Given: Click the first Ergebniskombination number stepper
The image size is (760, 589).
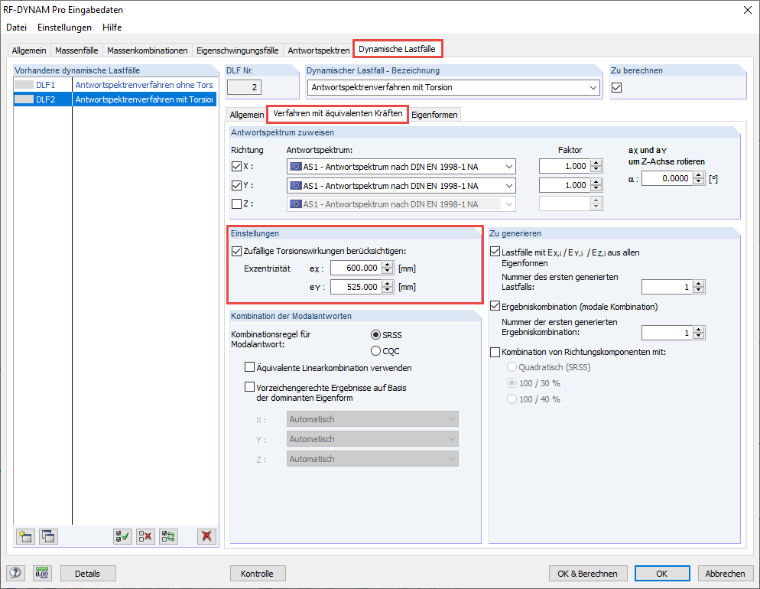Looking at the screenshot, I should [698, 333].
